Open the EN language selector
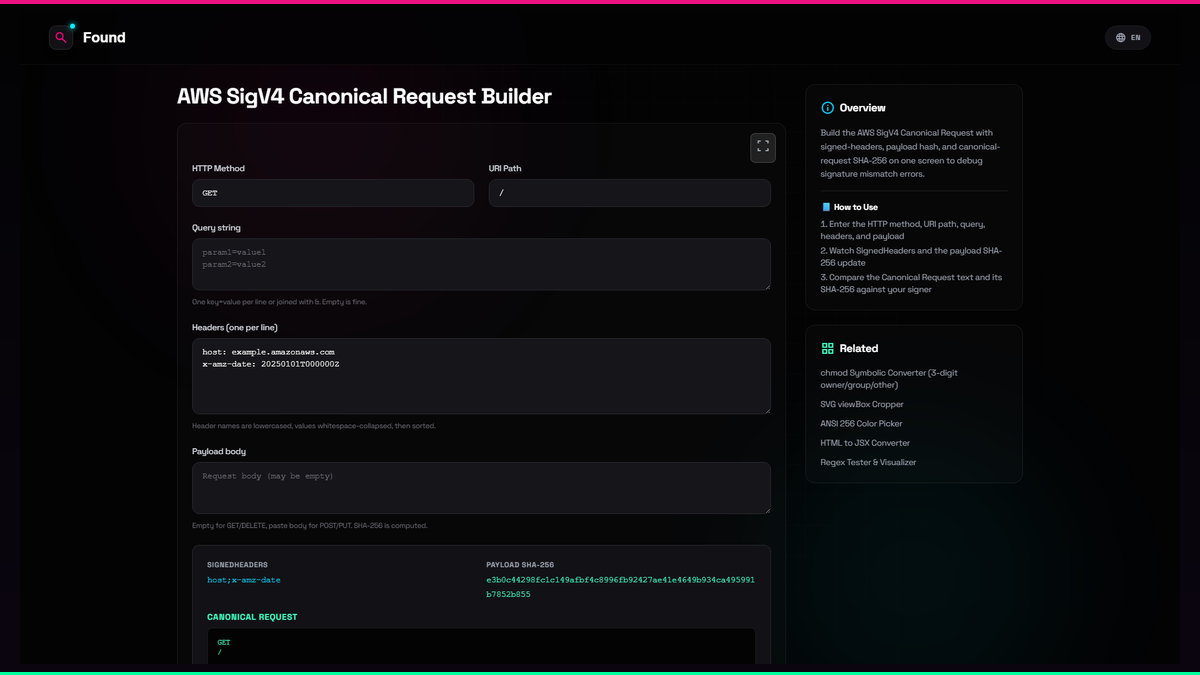Image resolution: width=1200 pixels, height=675 pixels. click(x=1128, y=37)
